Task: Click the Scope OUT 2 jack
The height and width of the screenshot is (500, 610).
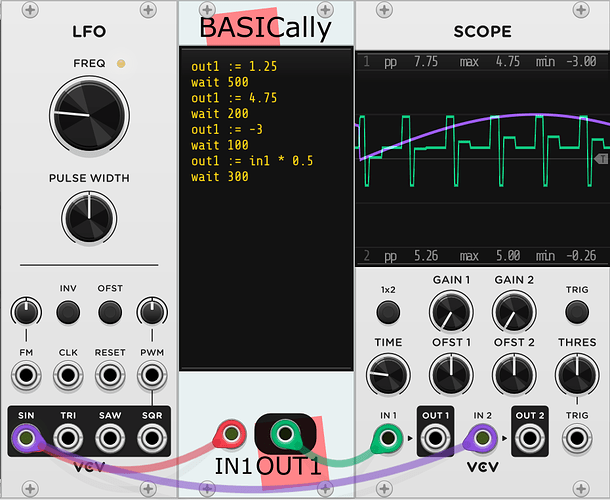Action: [529, 438]
